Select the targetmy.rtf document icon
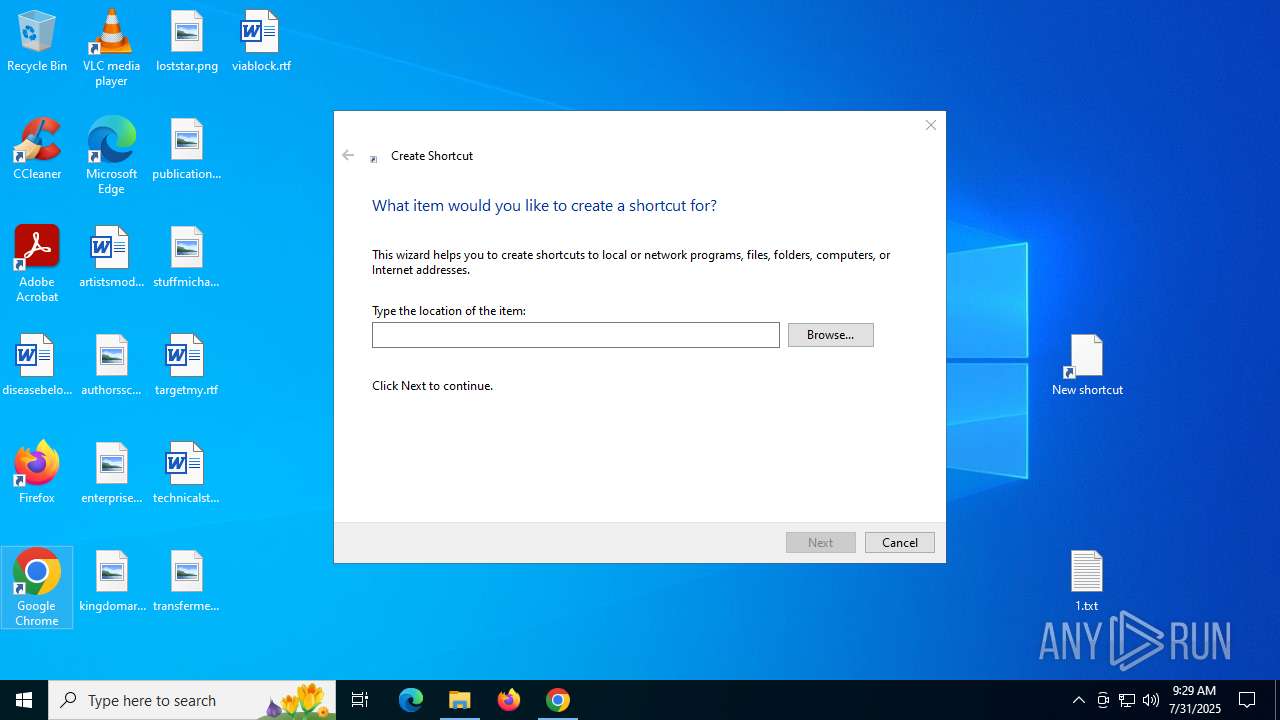Screen dimensions: 1280x720 [x=187, y=366]
